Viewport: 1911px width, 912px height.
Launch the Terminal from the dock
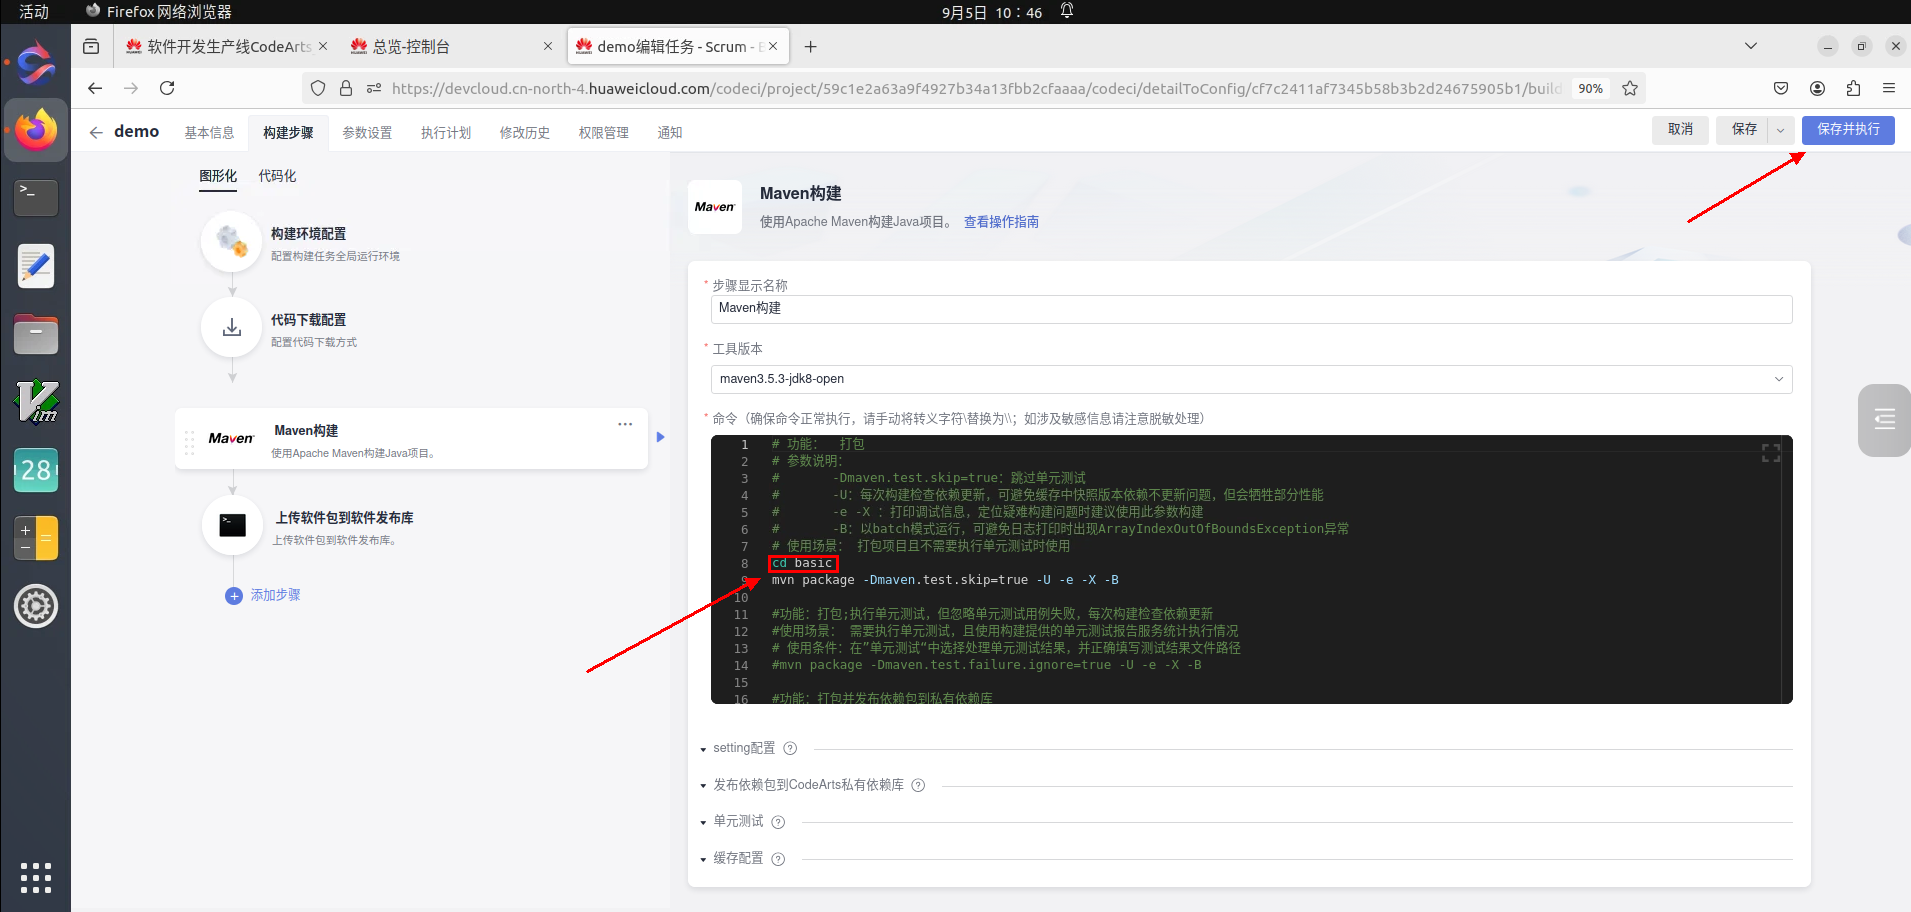tap(36, 198)
